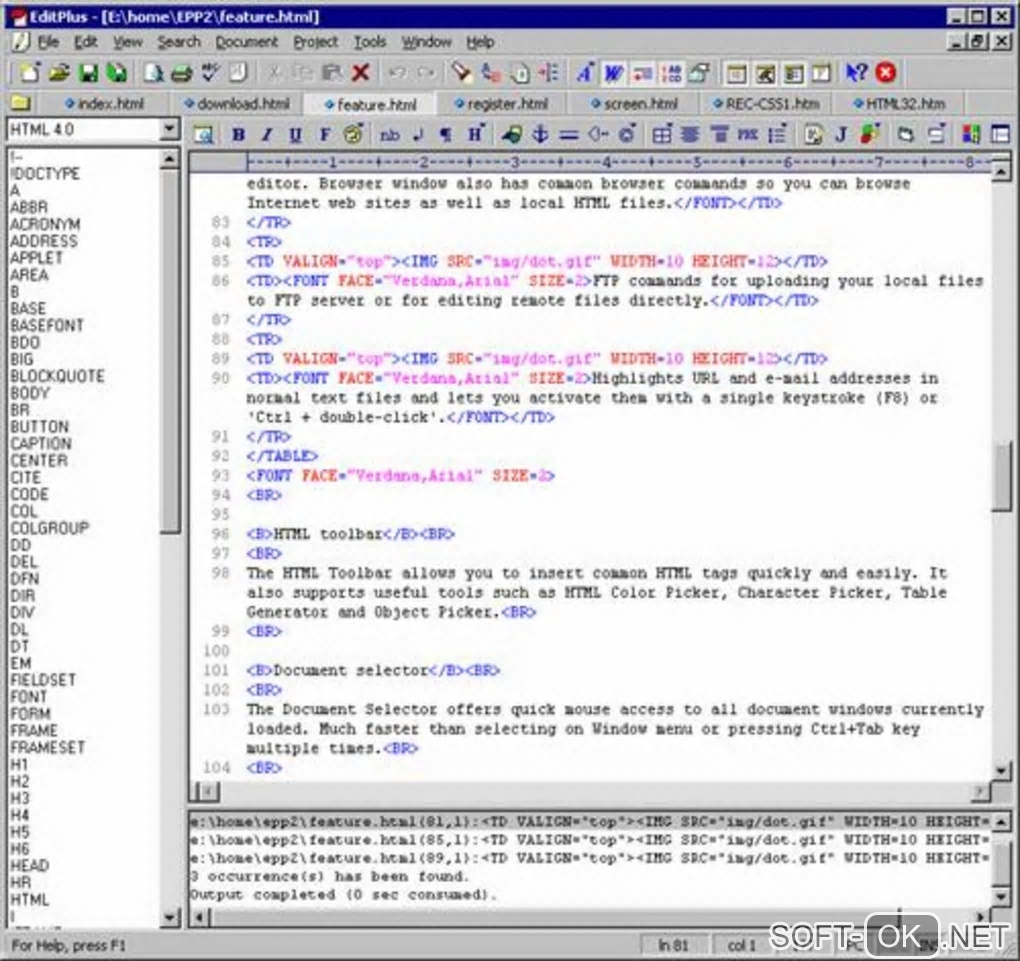The width and height of the screenshot is (1020, 961).
Task: Open the HTML color picker icon
Action: click(x=353, y=135)
